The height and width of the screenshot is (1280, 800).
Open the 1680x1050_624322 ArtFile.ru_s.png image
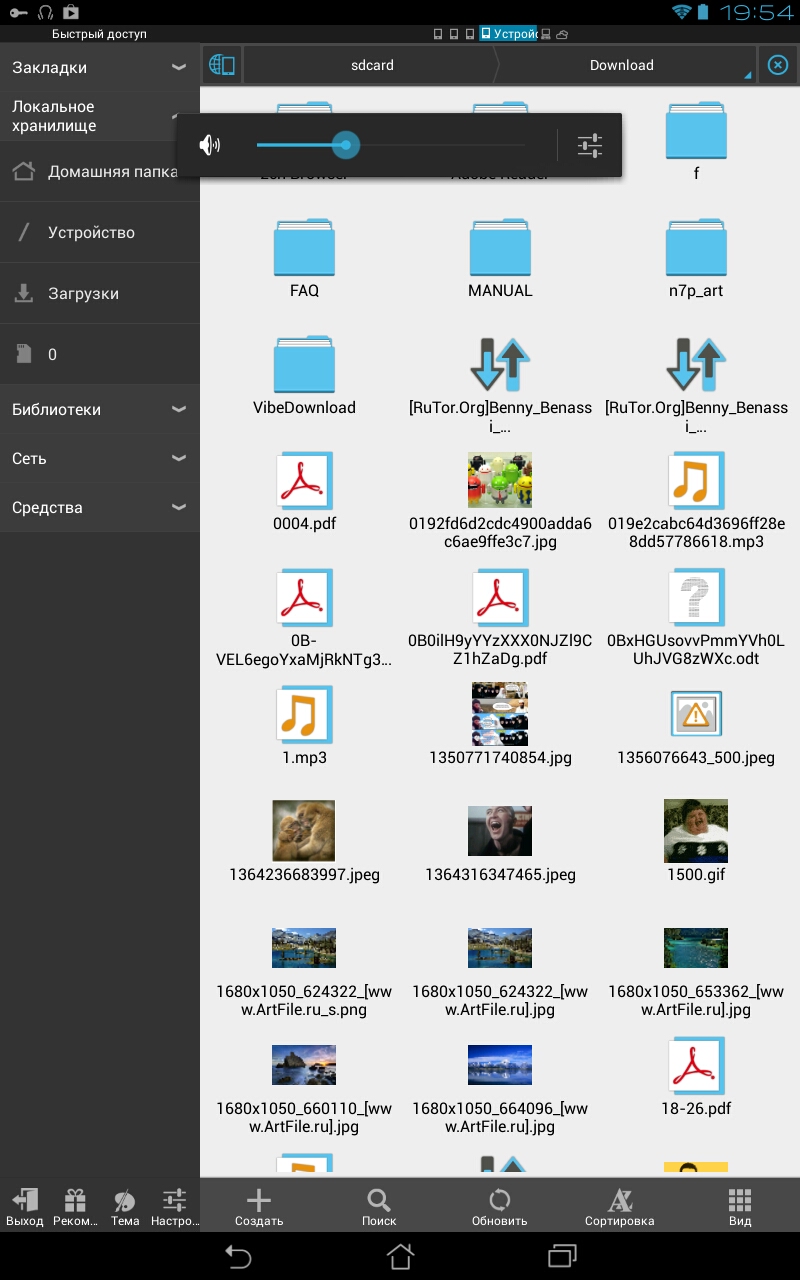[x=304, y=948]
